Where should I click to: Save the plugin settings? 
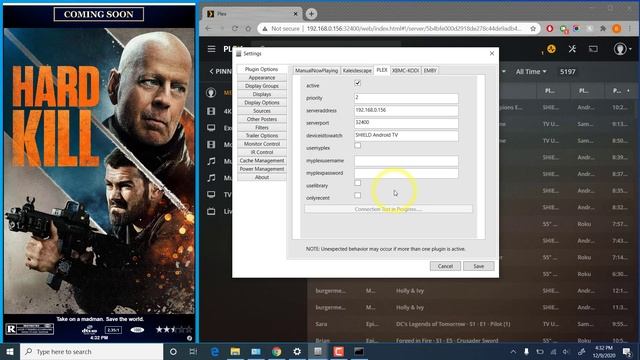click(x=478, y=266)
